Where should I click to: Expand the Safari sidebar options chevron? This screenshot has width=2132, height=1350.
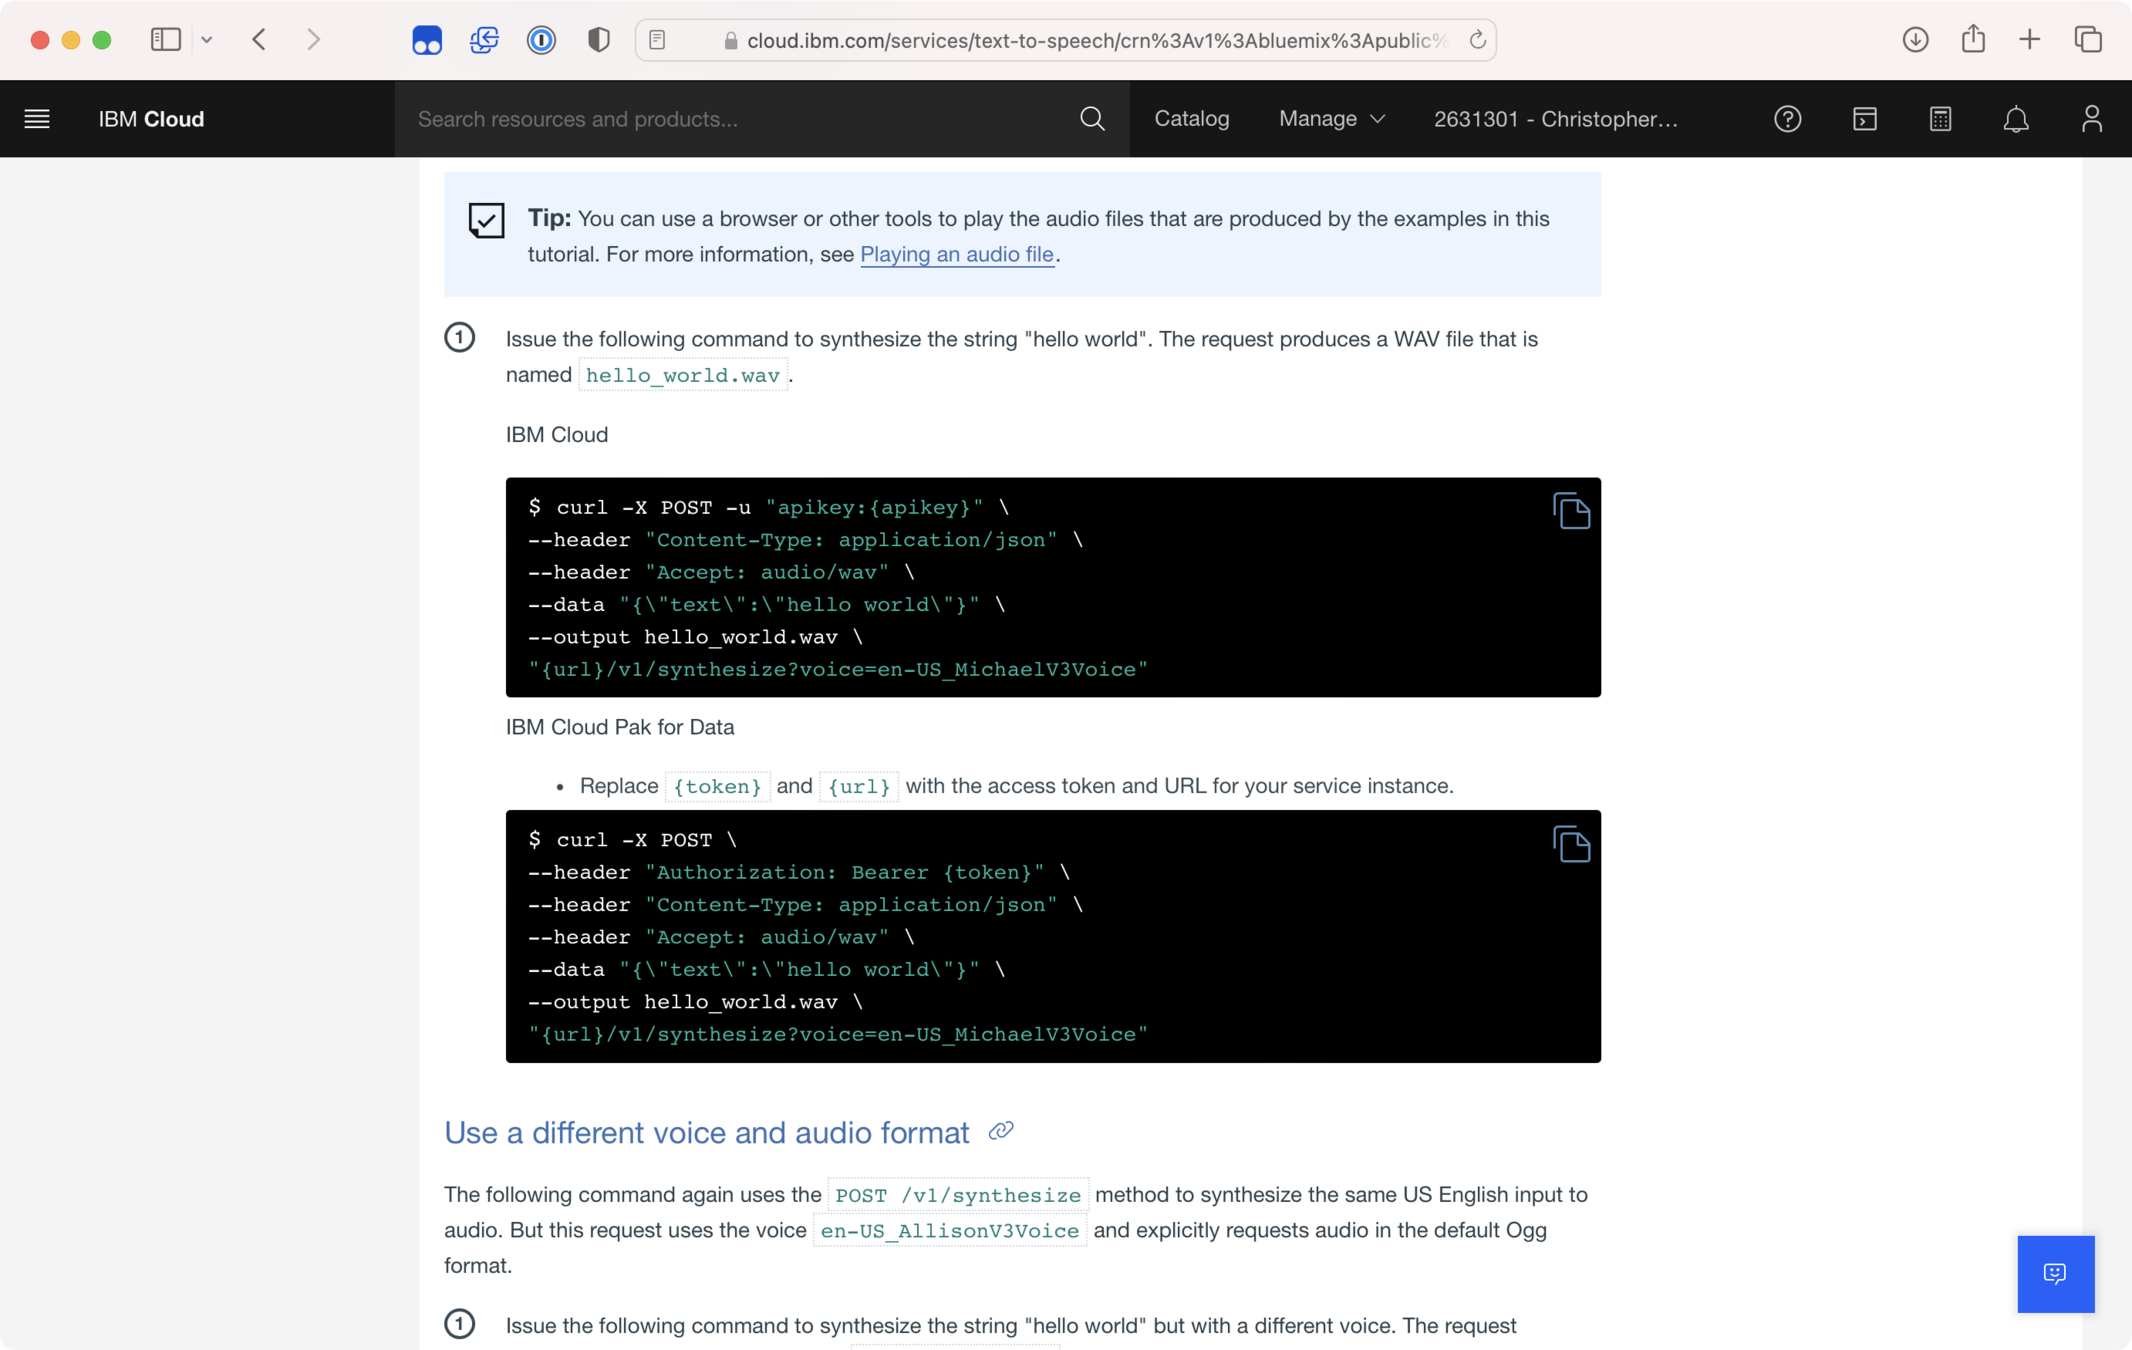[207, 40]
